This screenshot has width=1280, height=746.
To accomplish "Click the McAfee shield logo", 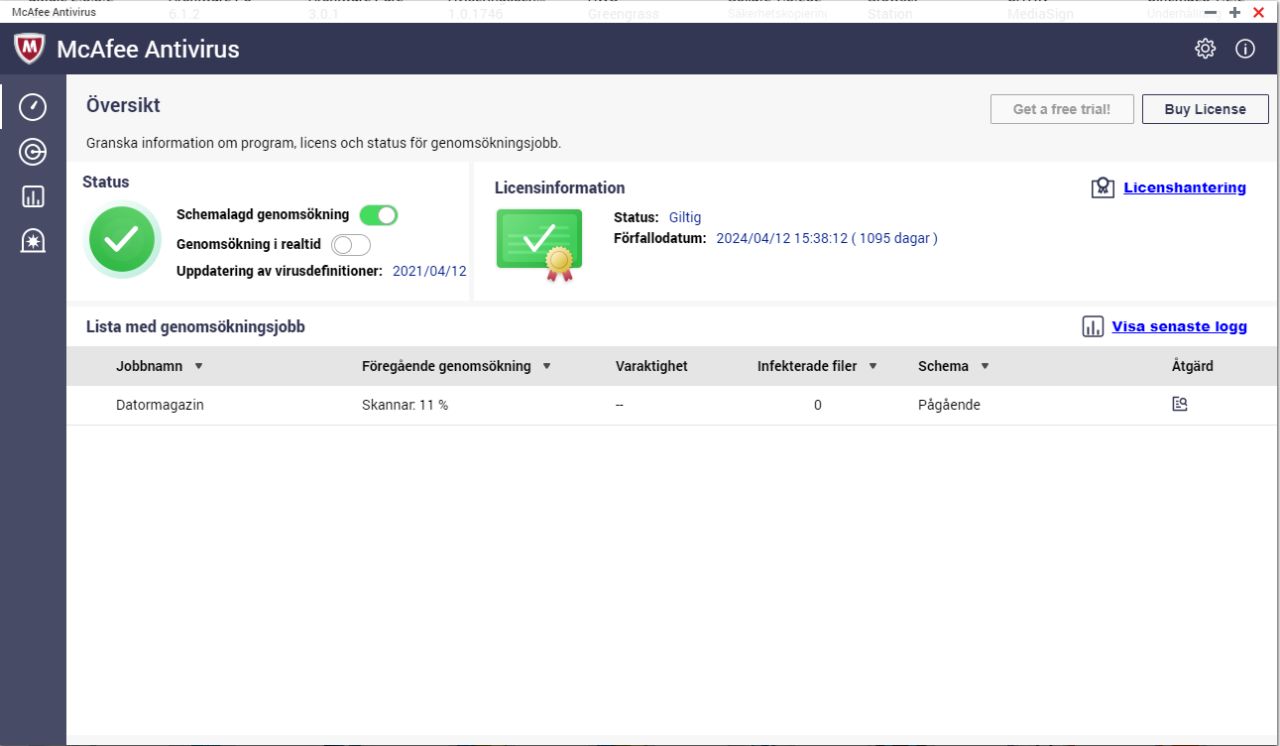I will (x=30, y=48).
